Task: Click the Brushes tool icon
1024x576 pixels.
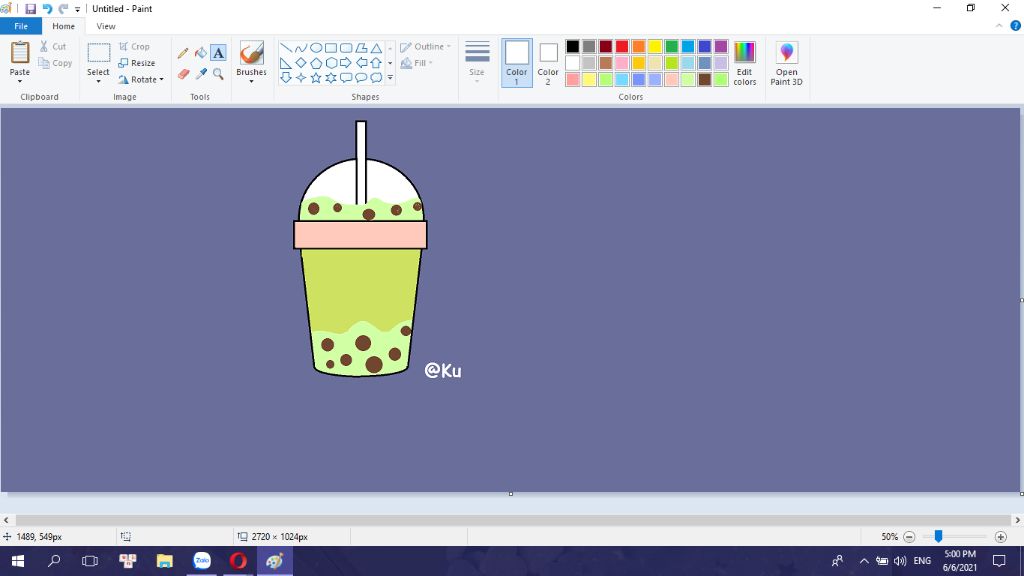Action: pyautogui.click(x=251, y=53)
